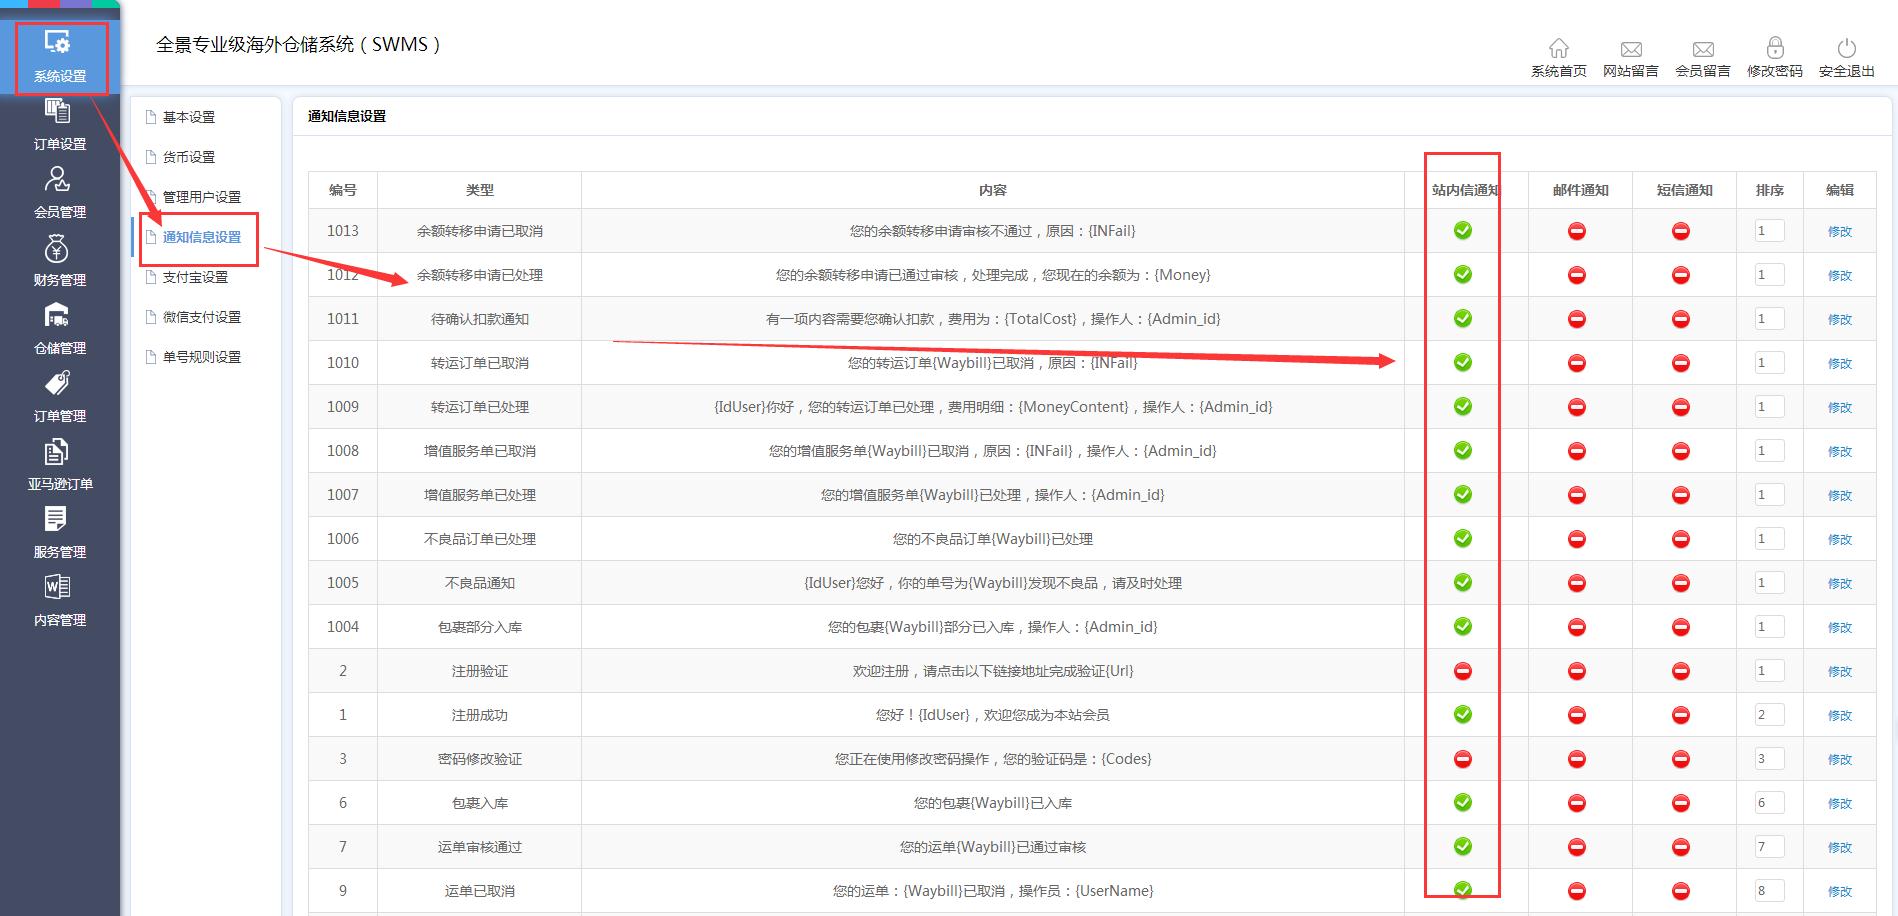Go to 系统首页

(1558, 56)
